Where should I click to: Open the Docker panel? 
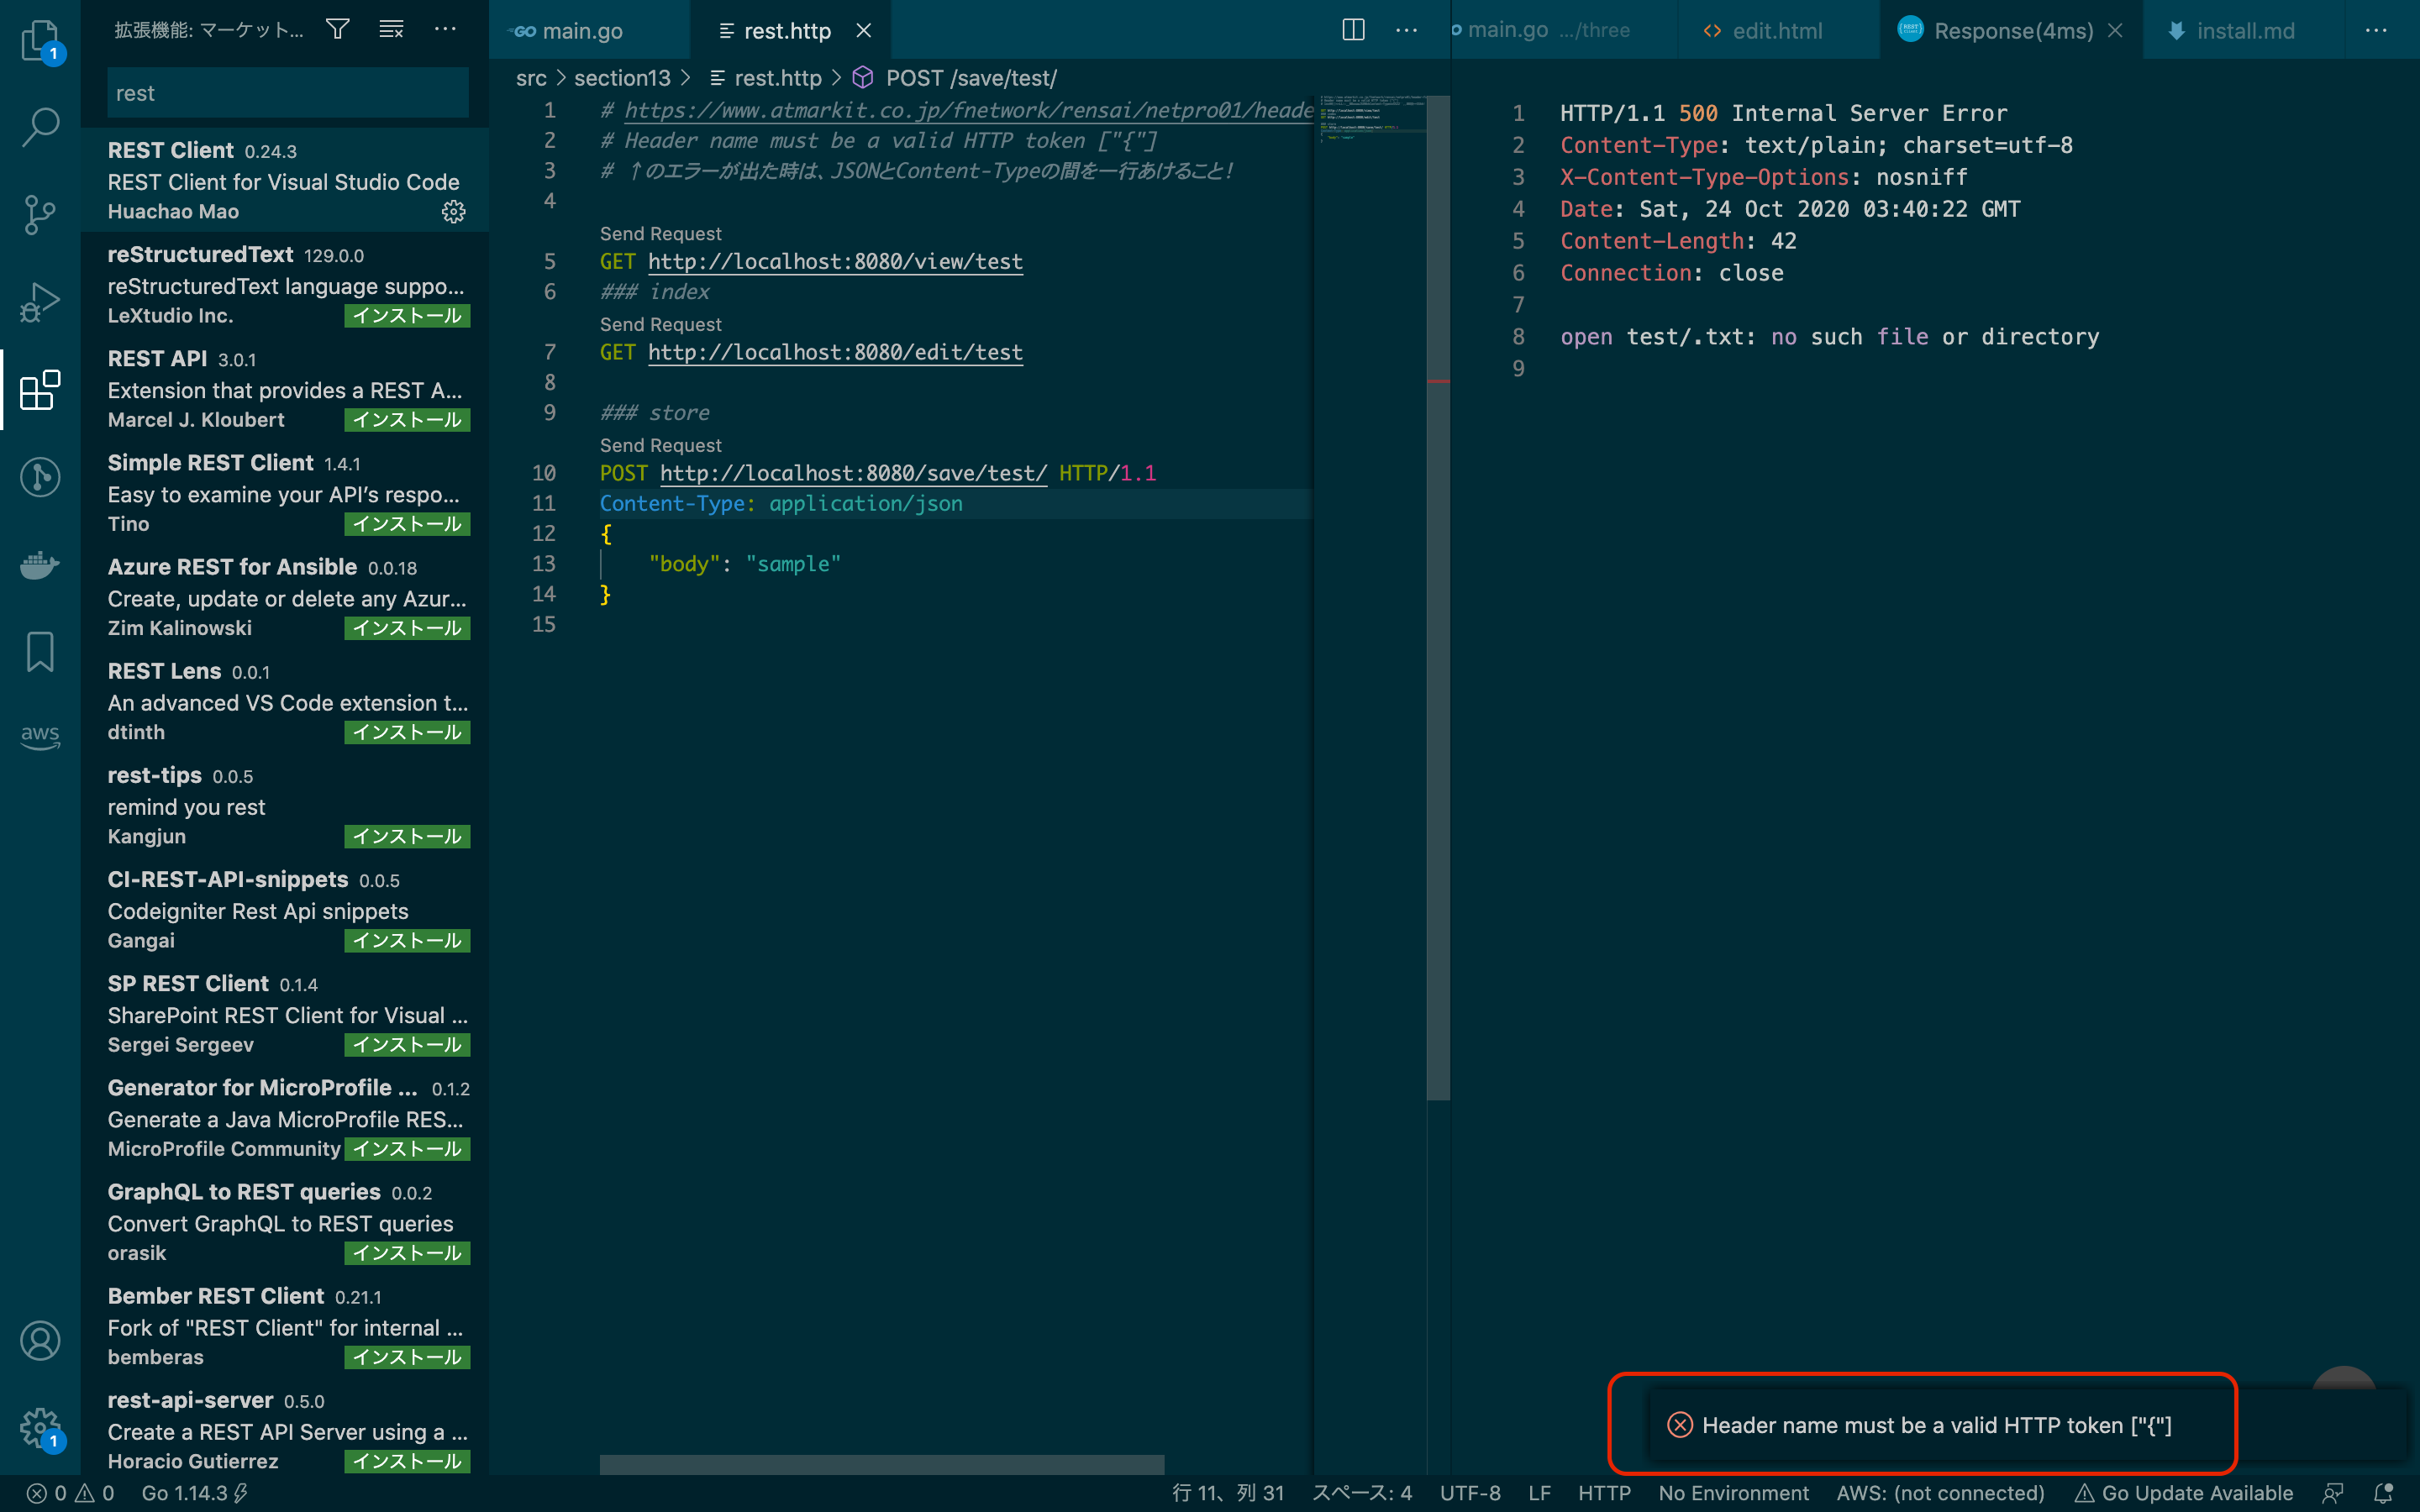pyautogui.click(x=40, y=565)
